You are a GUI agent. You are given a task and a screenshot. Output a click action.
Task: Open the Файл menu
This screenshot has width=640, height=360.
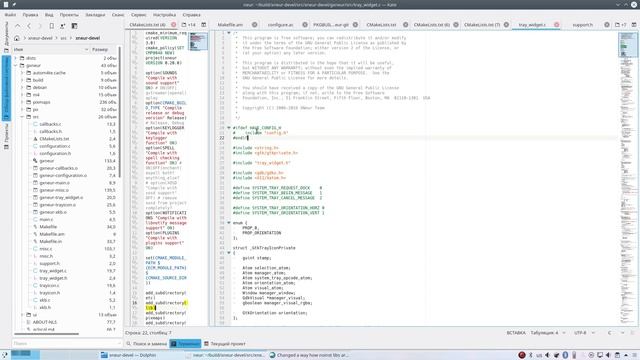click(x=10, y=15)
